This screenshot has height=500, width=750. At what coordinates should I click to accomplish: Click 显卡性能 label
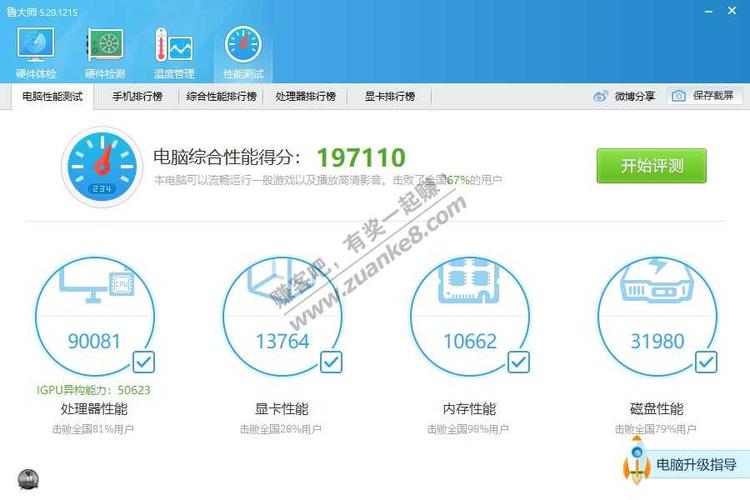tap(282, 409)
